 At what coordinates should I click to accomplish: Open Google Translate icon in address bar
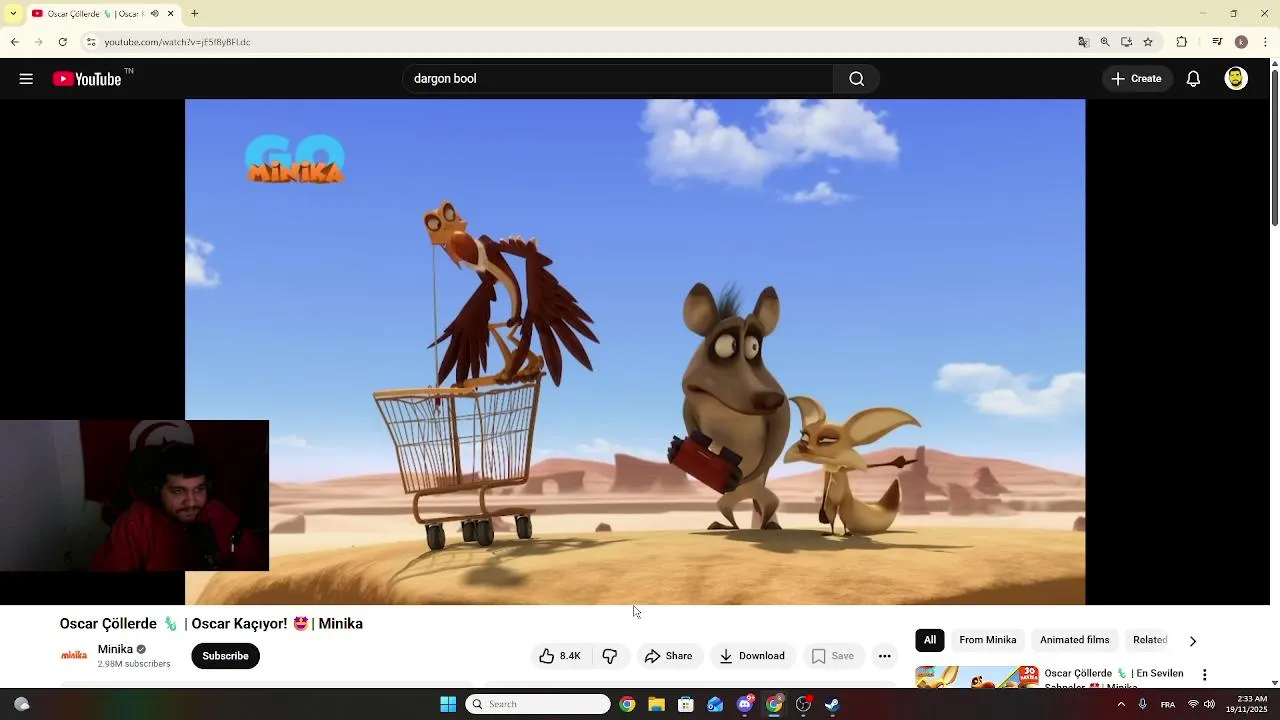(1083, 42)
